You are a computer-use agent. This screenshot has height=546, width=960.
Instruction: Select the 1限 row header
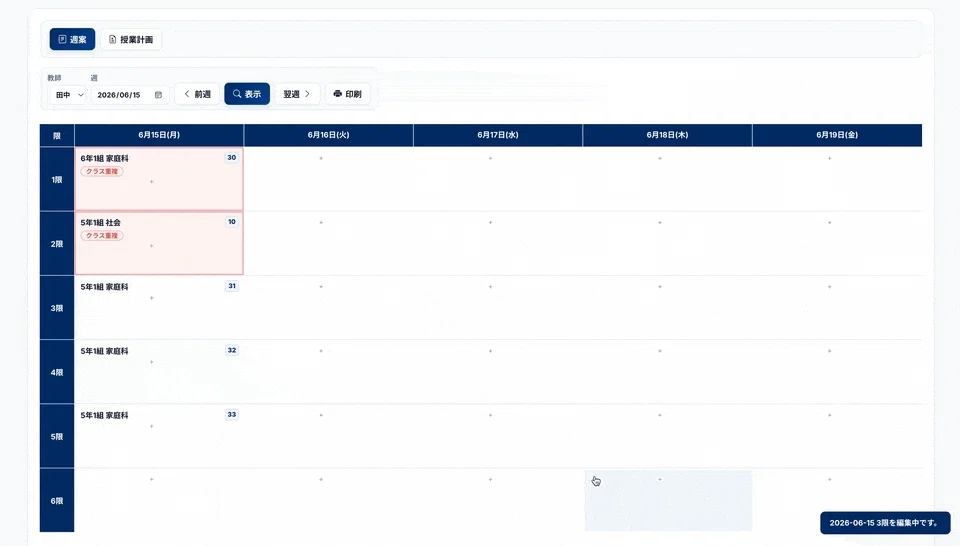(57, 179)
